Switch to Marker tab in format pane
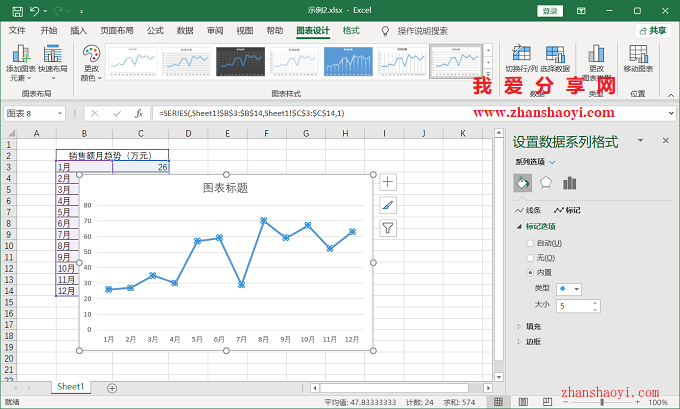This screenshot has height=409, width=680. pyautogui.click(x=567, y=210)
